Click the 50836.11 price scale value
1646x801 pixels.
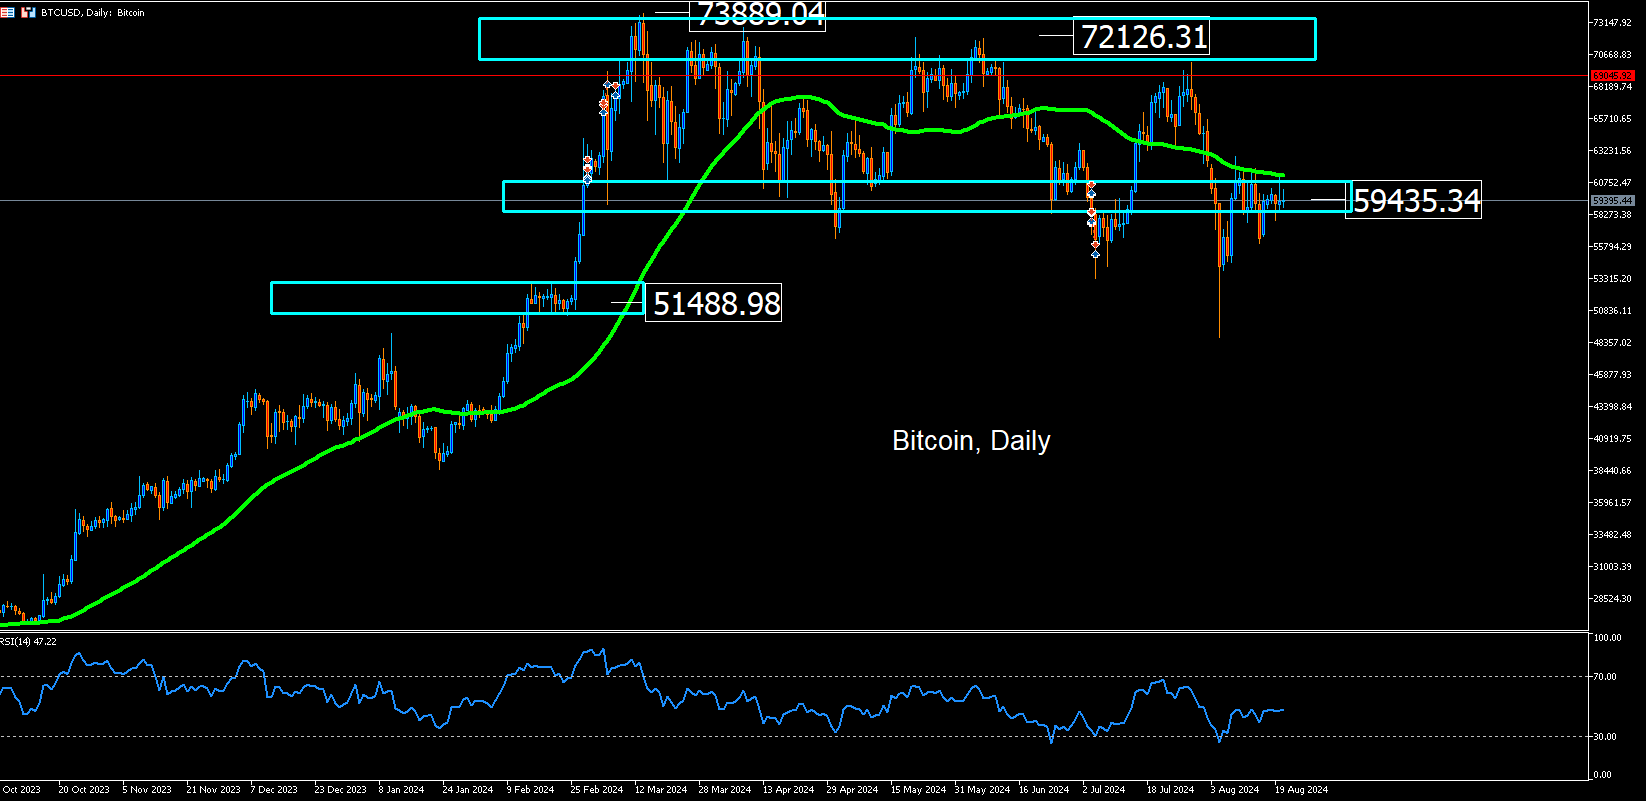click(x=1614, y=311)
